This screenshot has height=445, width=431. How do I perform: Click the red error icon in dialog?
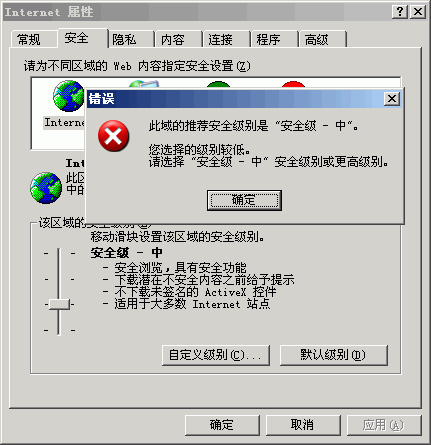pyautogui.click(x=113, y=136)
